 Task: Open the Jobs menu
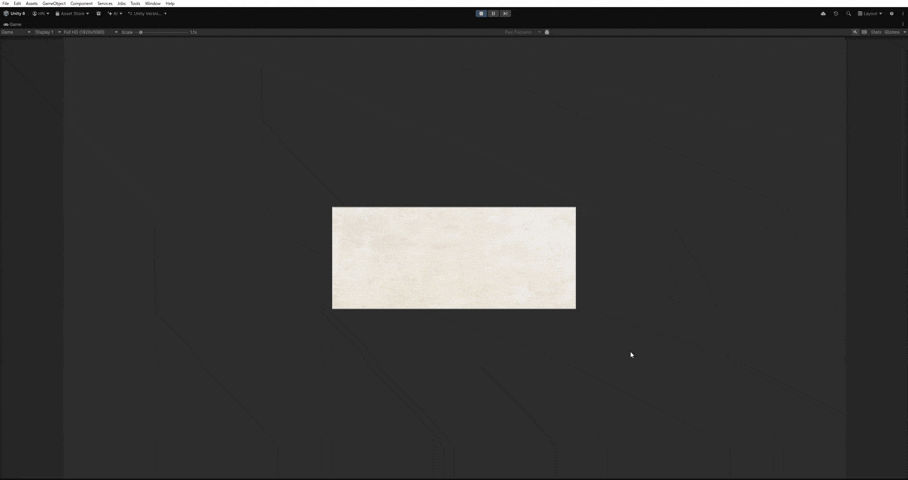(122, 3)
